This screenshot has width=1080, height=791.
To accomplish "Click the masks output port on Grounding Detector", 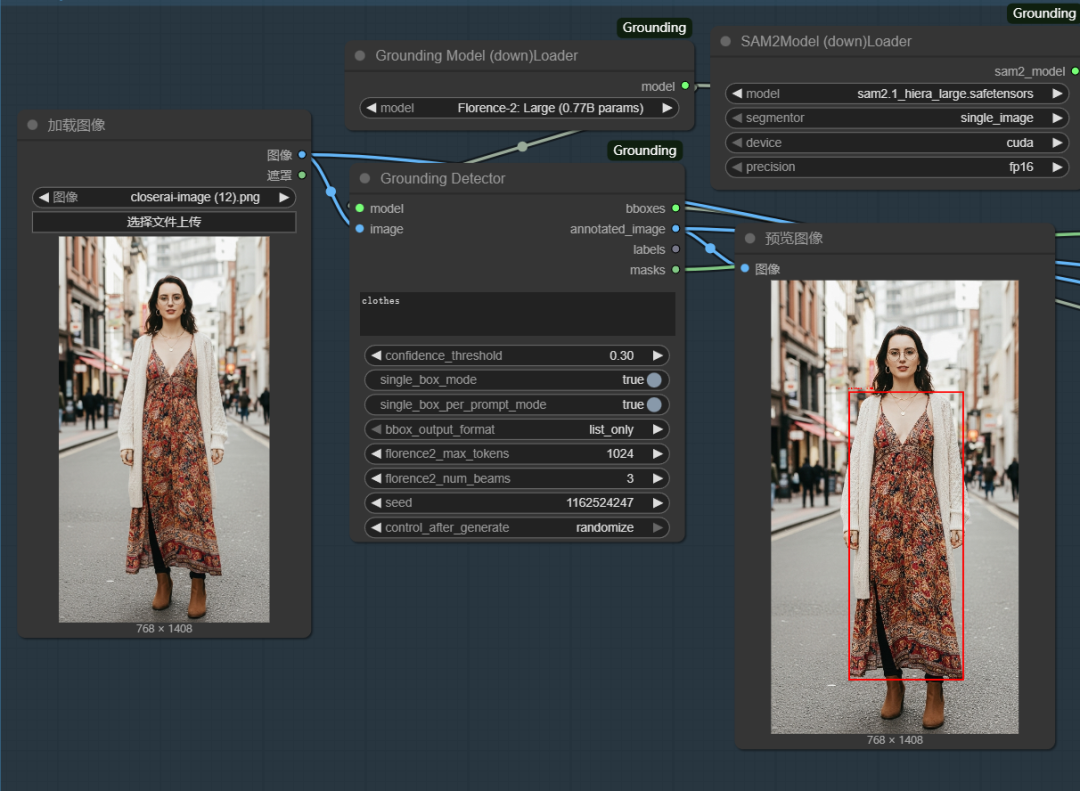I will click(x=676, y=270).
